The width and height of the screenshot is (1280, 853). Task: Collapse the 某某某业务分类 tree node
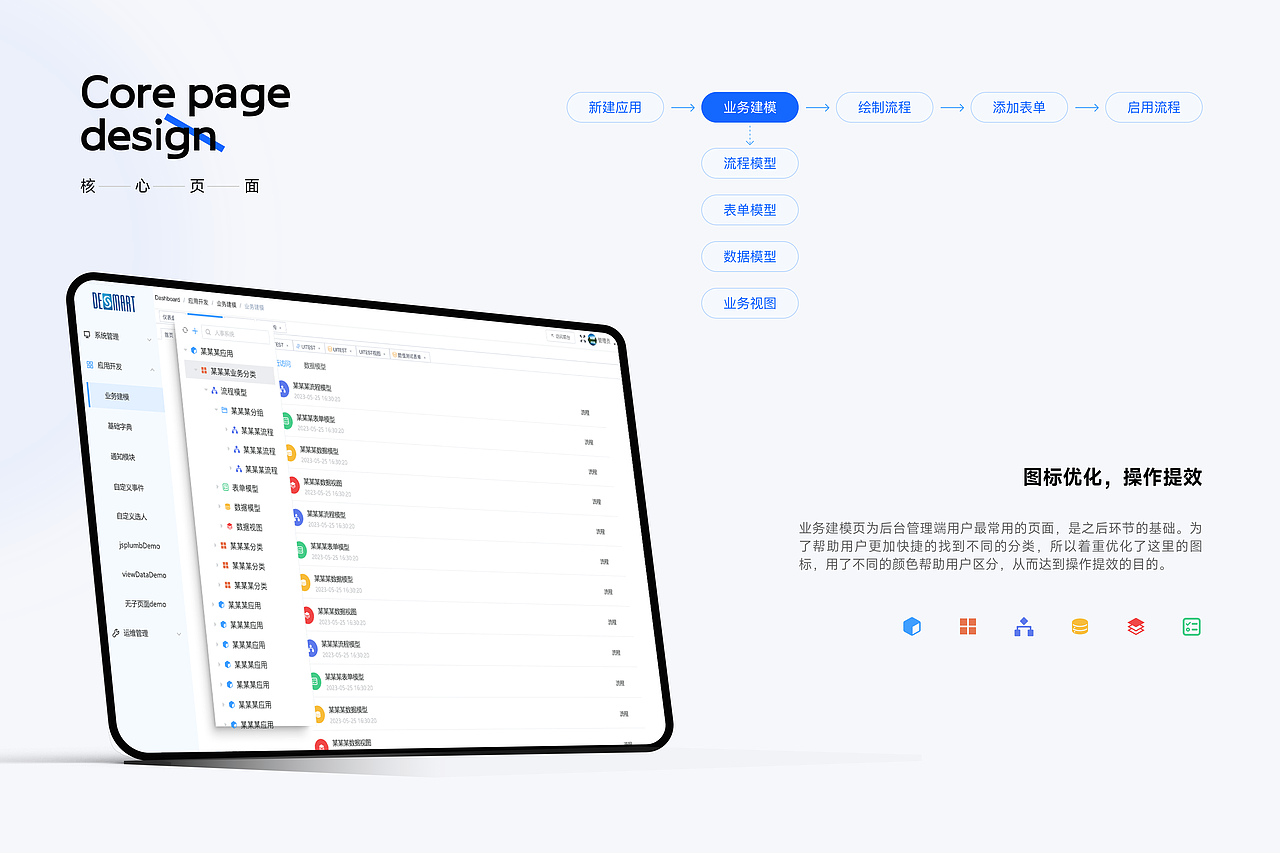pyautogui.click(x=195, y=369)
